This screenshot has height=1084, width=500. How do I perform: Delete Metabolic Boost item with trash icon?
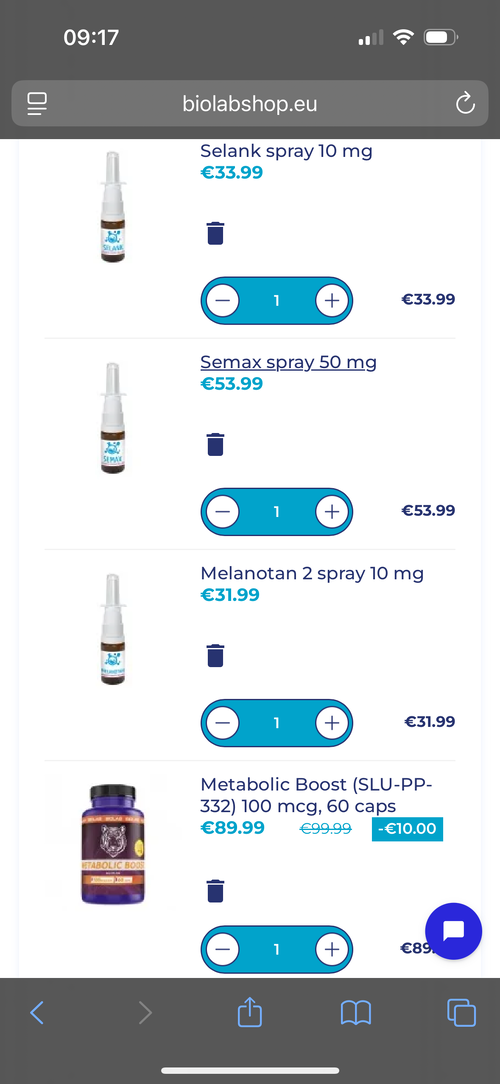click(x=216, y=890)
